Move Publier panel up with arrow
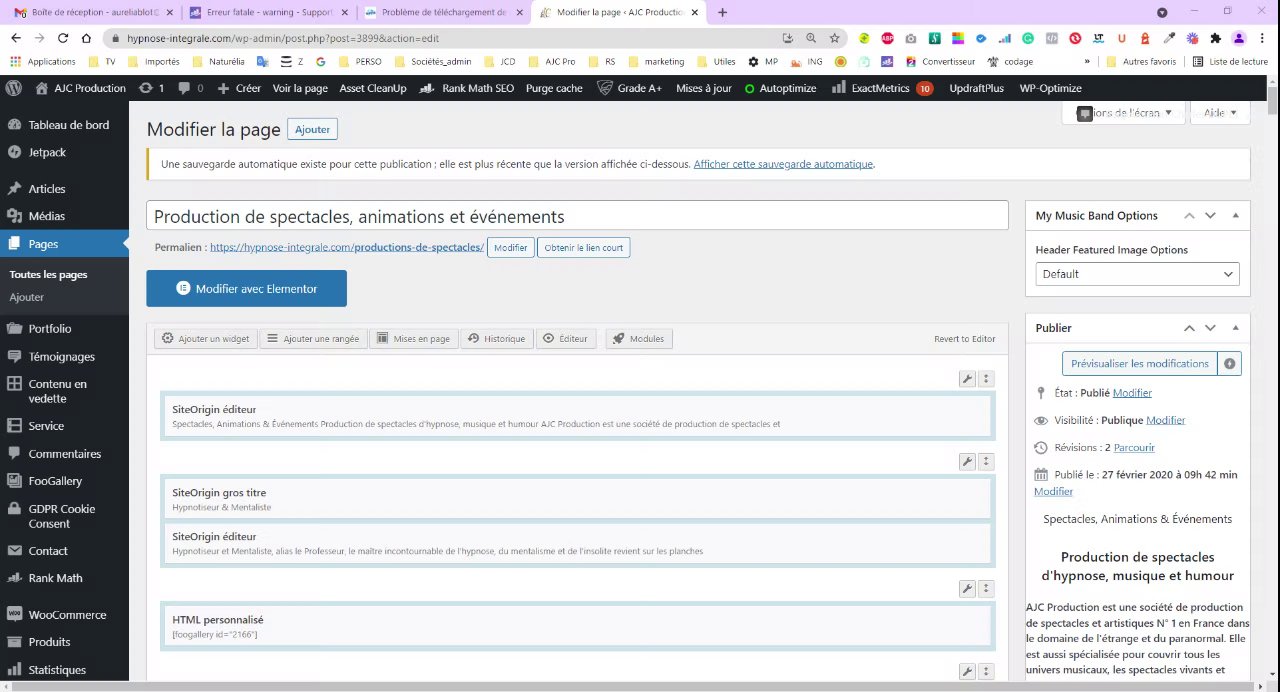The height and width of the screenshot is (692, 1280). pos(1189,328)
